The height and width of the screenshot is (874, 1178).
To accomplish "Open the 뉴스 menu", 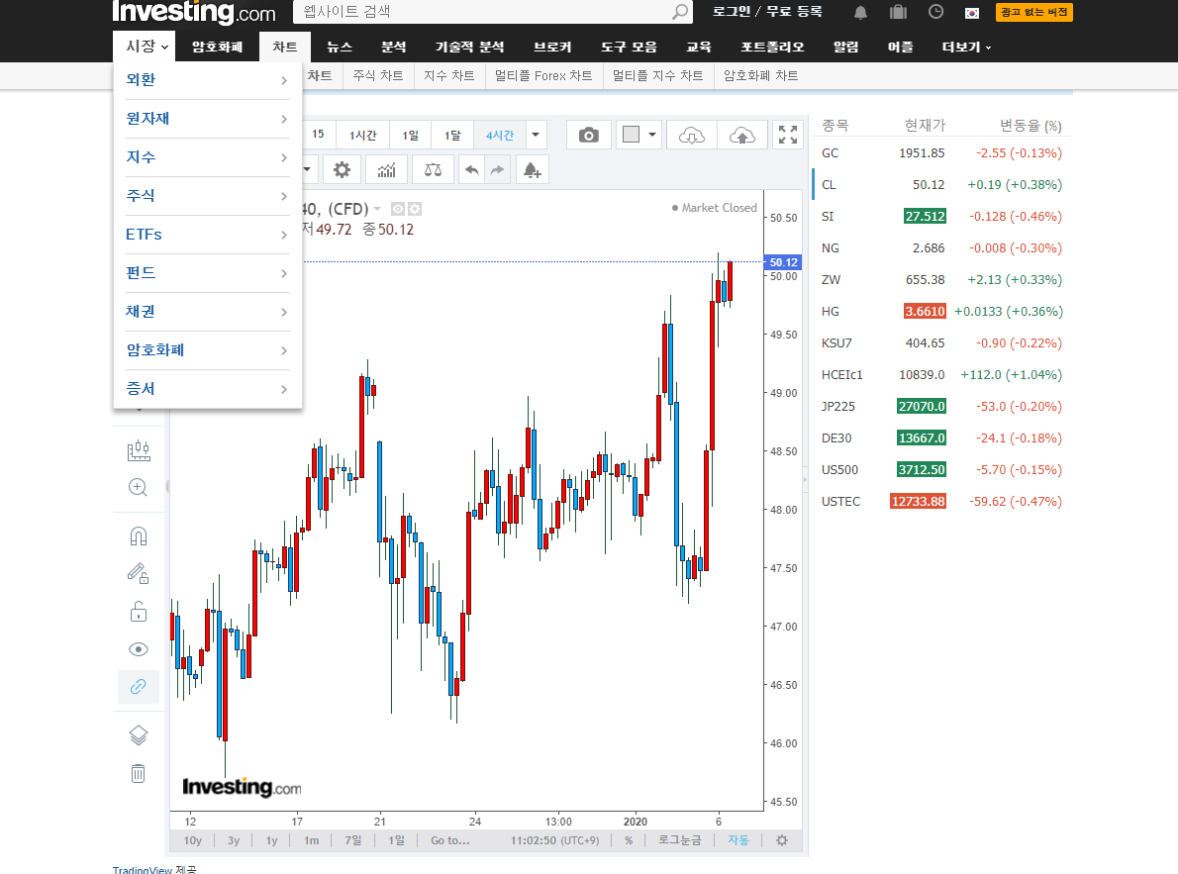I will [340, 47].
